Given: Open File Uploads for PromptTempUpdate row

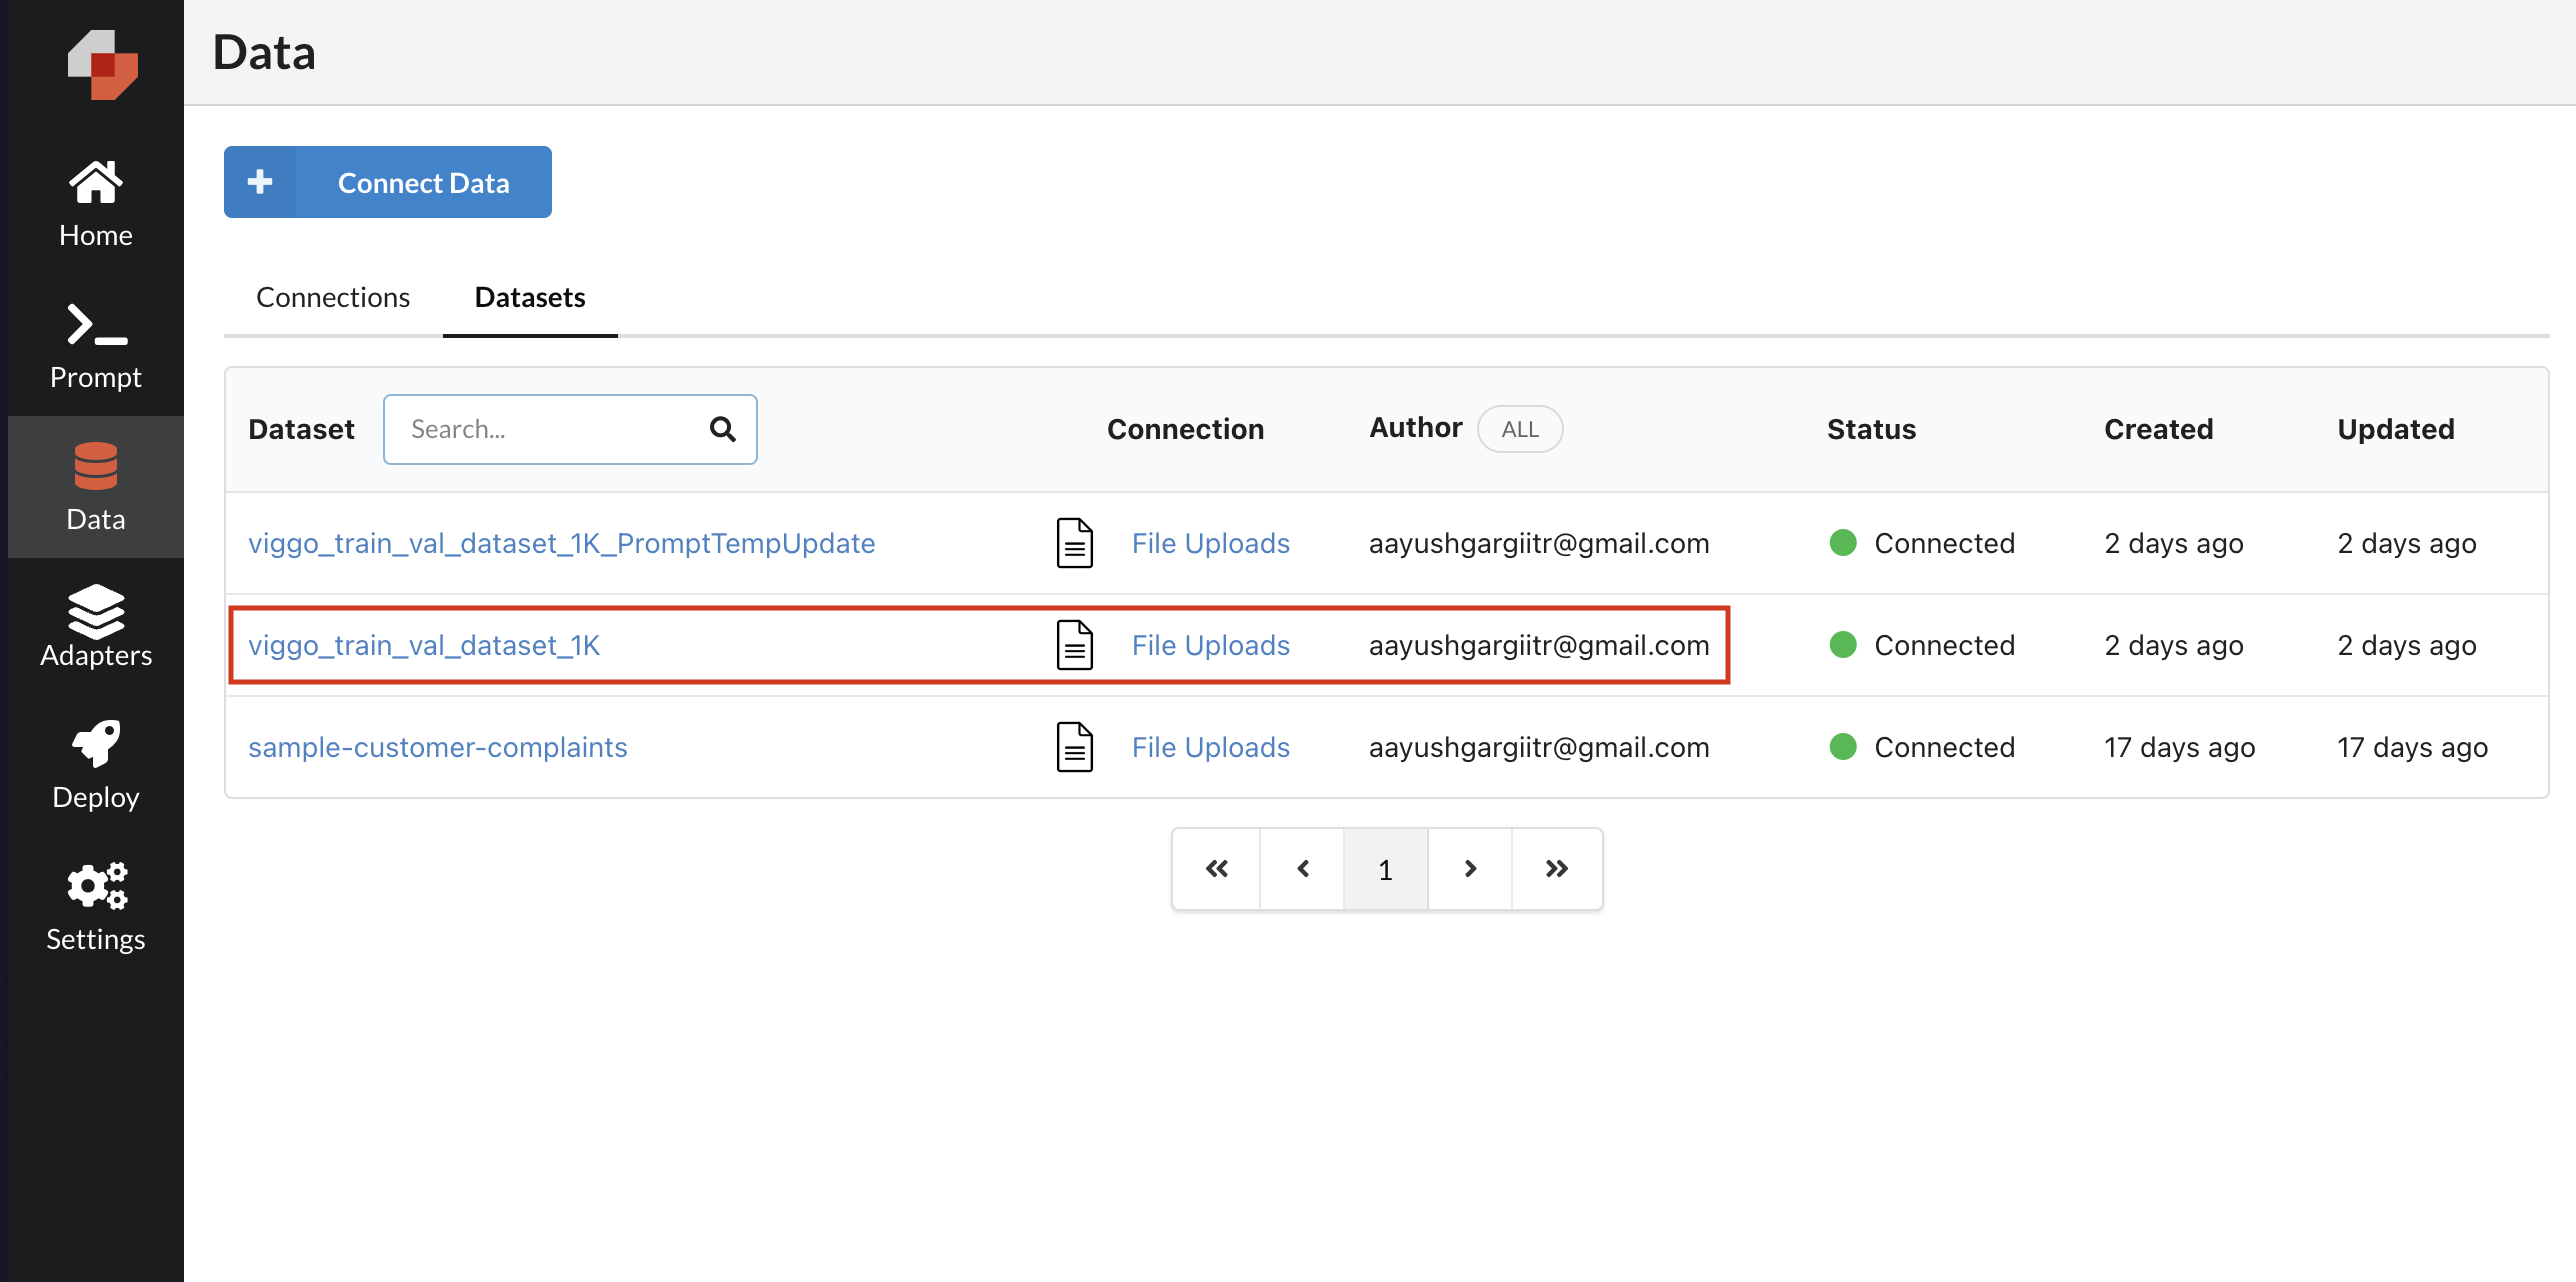Looking at the screenshot, I should (1211, 543).
